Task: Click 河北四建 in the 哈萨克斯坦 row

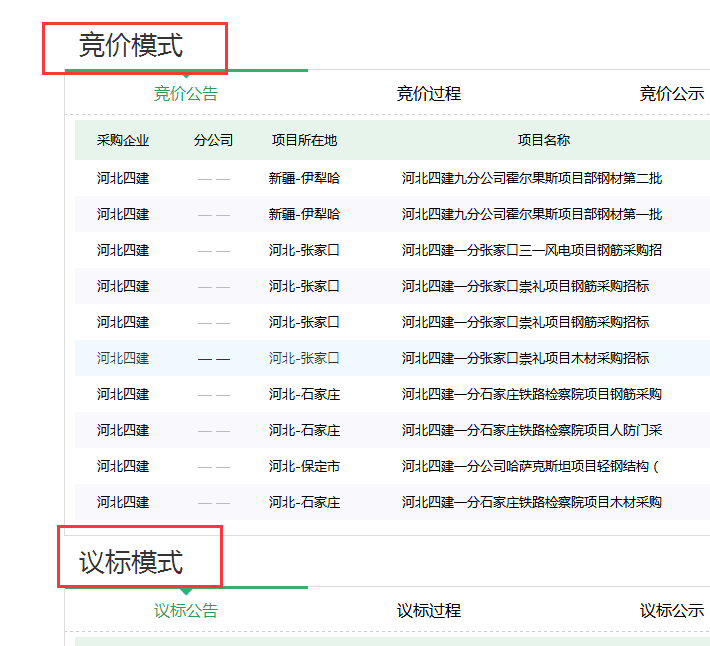Action: tap(123, 466)
